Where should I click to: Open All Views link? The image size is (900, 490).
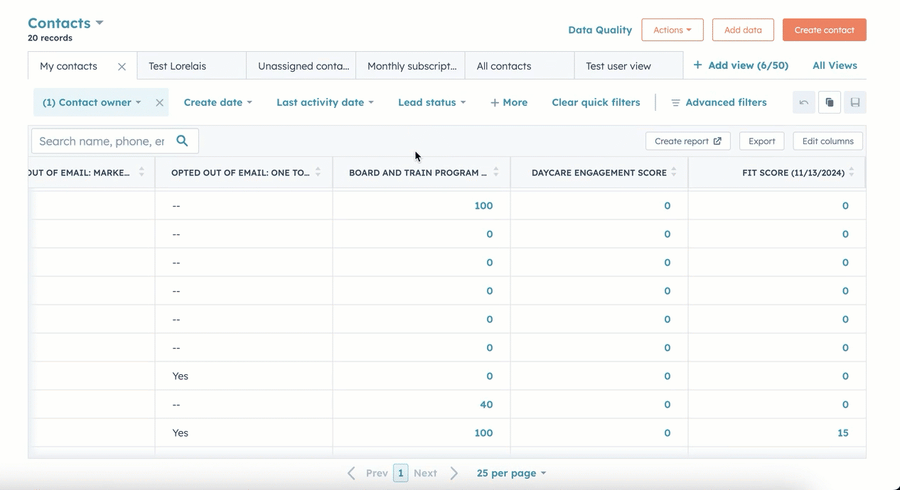pos(835,65)
